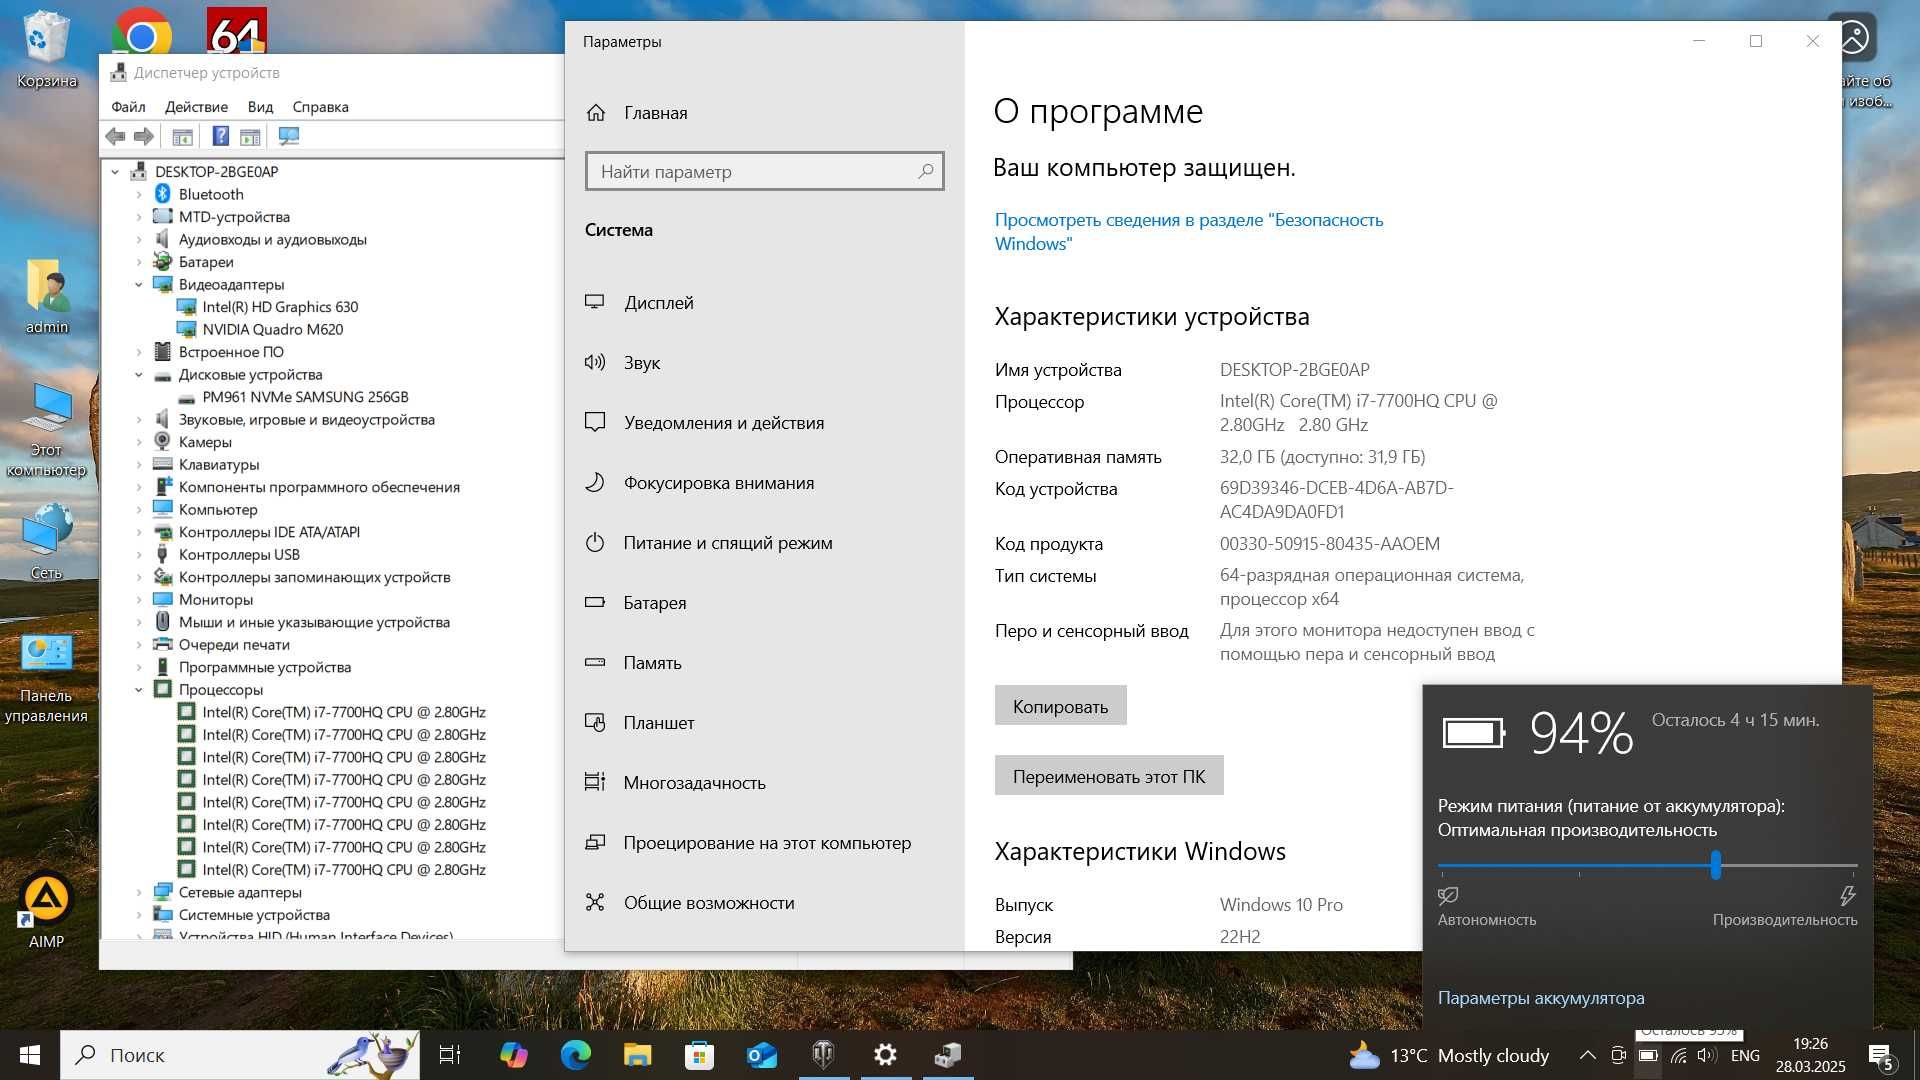Collapse the Видеоадаптеры (Display adapters) node
The image size is (1920, 1080).
(139, 284)
